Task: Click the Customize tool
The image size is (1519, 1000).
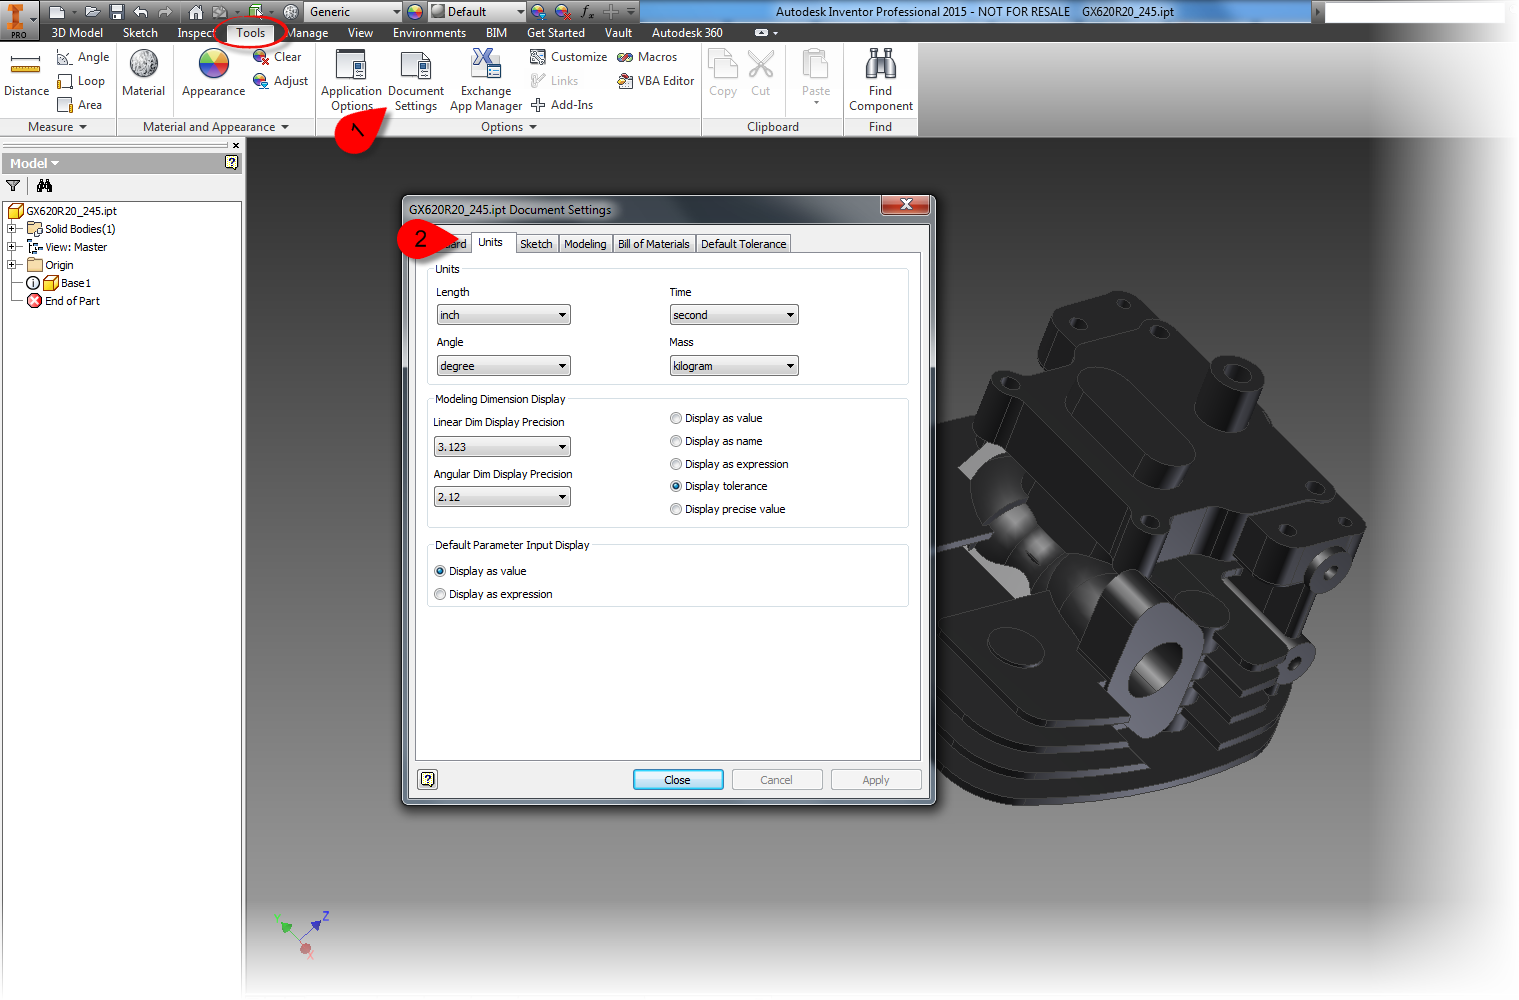Action: tap(568, 57)
